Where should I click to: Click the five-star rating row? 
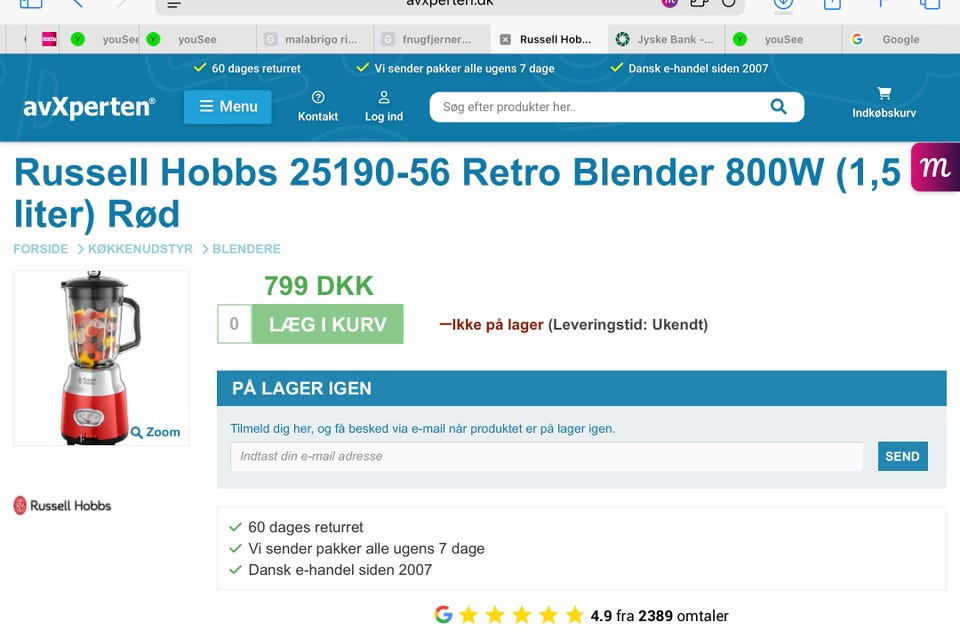521,615
